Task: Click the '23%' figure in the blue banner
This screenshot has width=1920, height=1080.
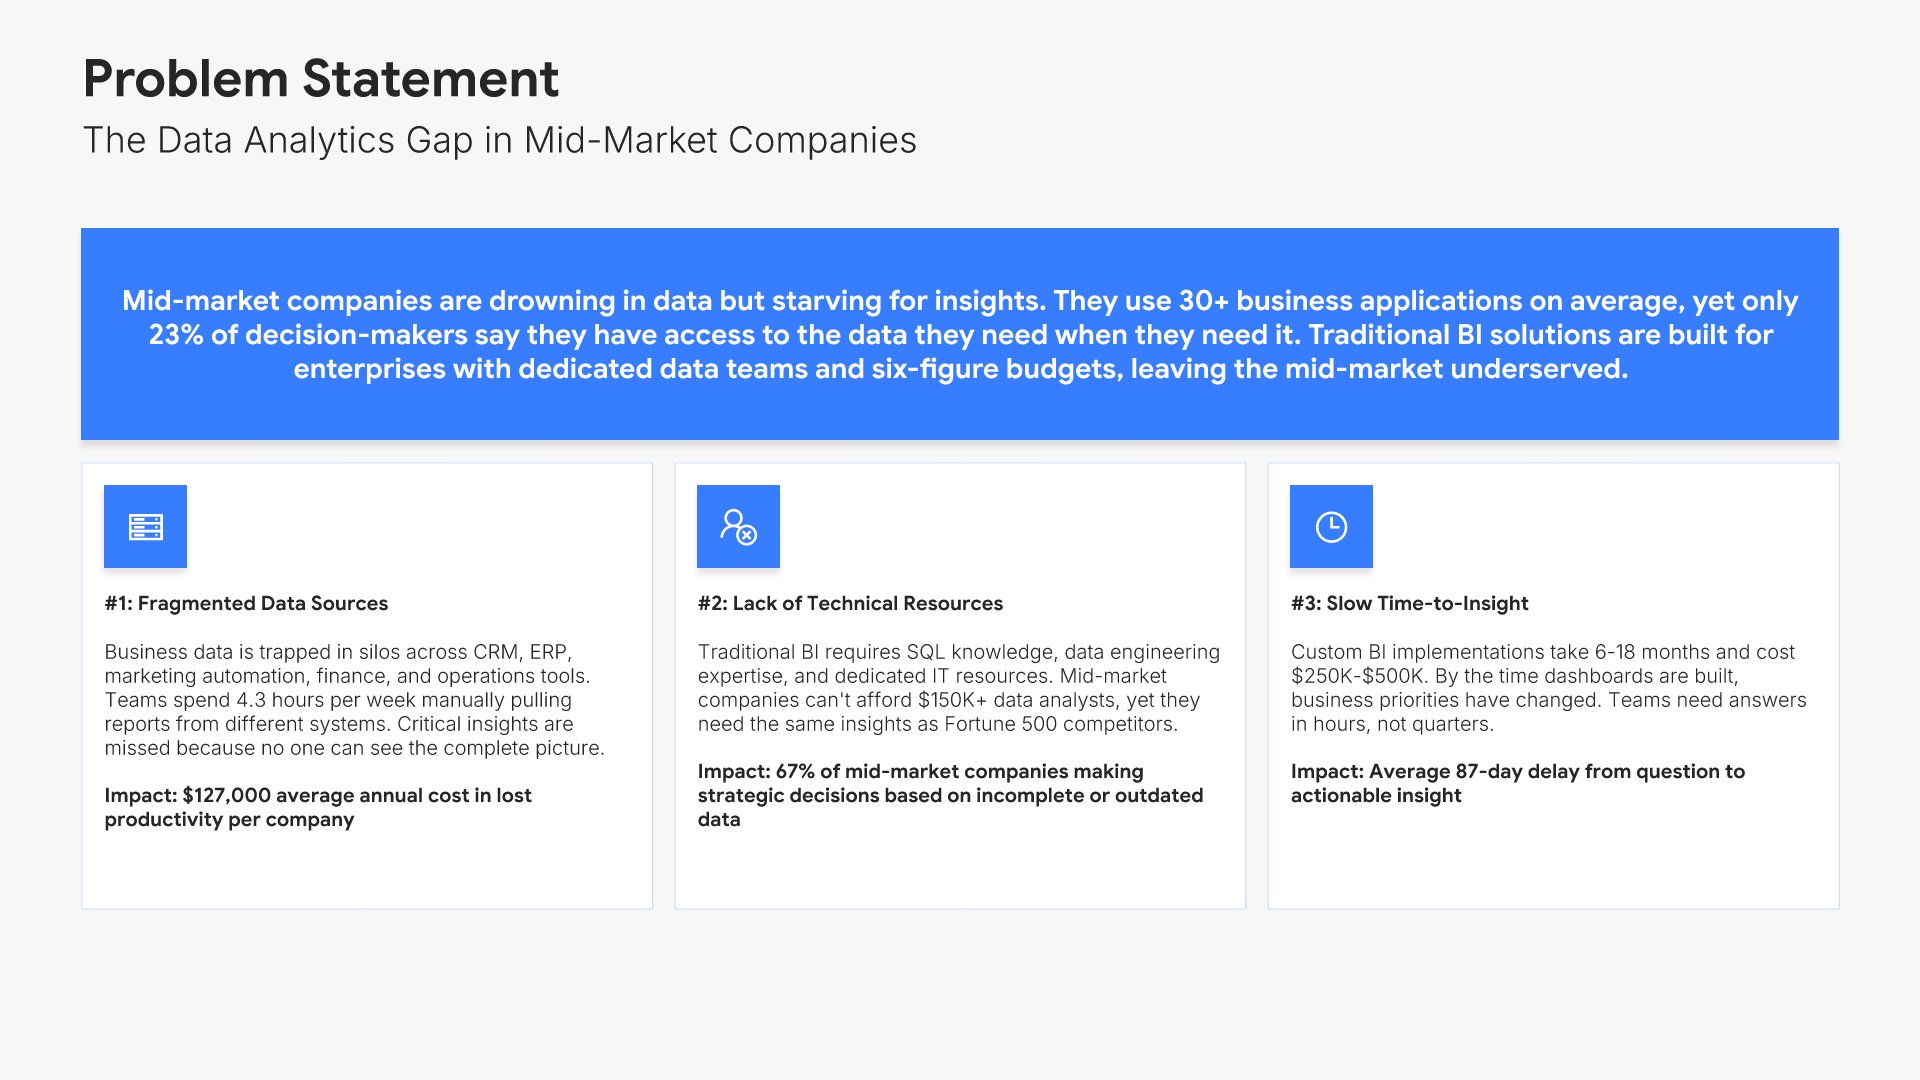Action: 176,335
